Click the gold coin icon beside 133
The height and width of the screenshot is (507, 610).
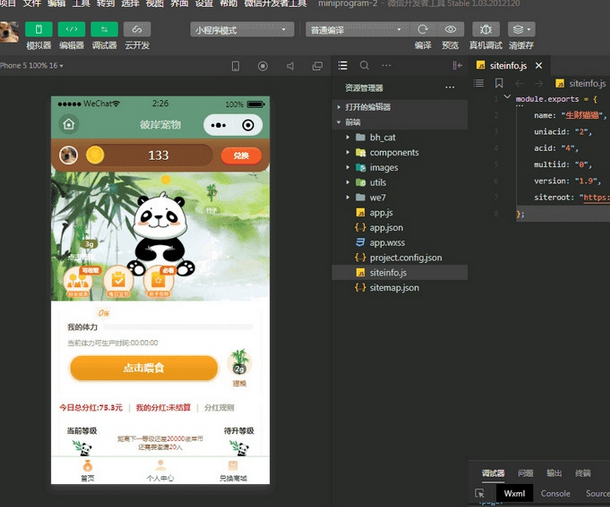coord(95,155)
